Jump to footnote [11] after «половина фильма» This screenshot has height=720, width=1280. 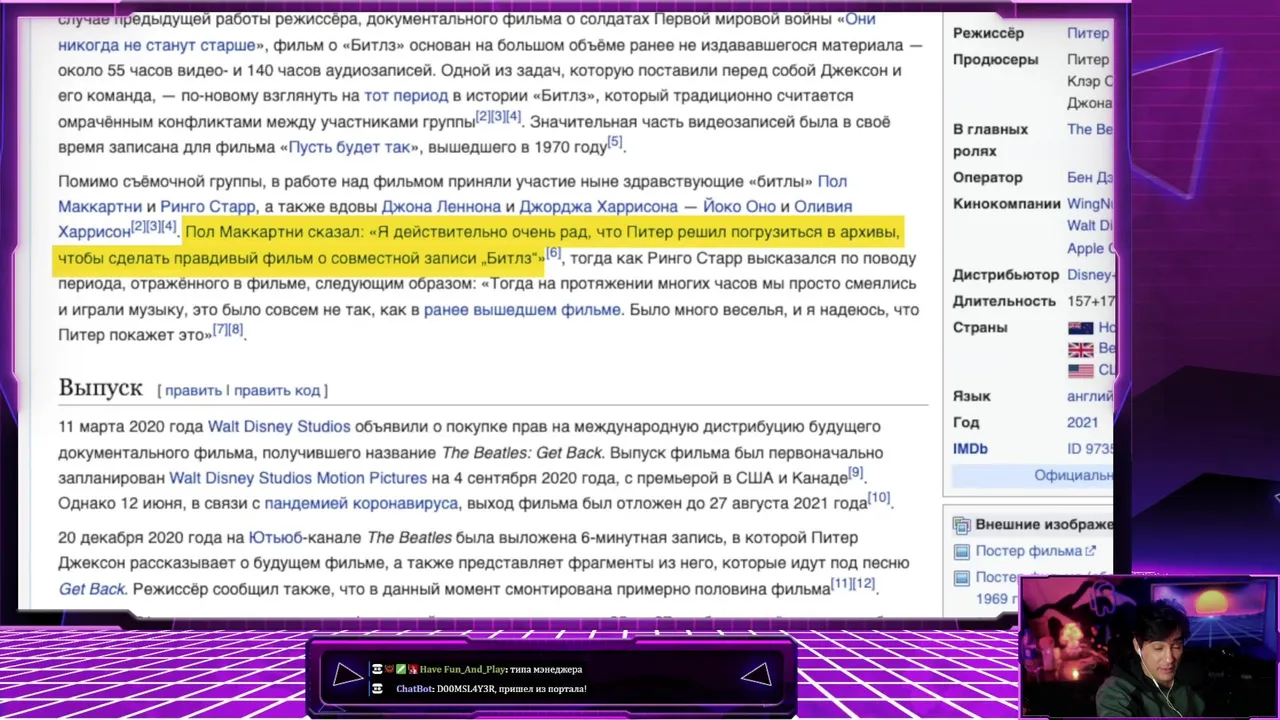[x=841, y=584]
